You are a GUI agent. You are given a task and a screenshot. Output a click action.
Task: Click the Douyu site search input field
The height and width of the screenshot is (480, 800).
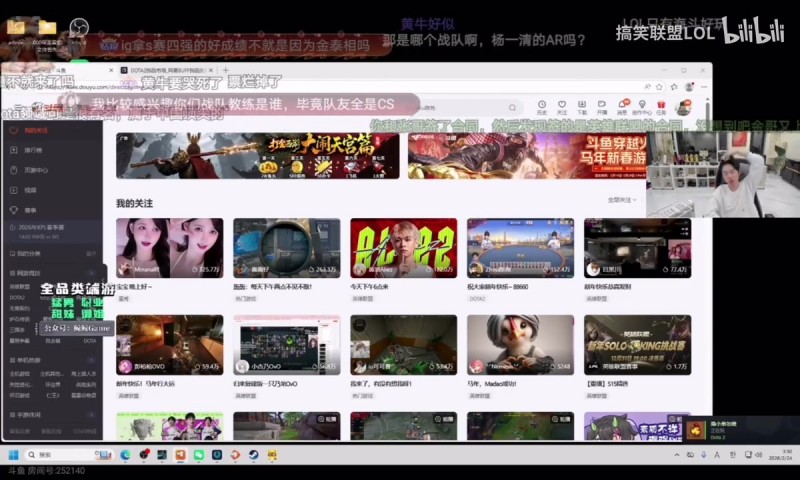[x=462, y=108]
